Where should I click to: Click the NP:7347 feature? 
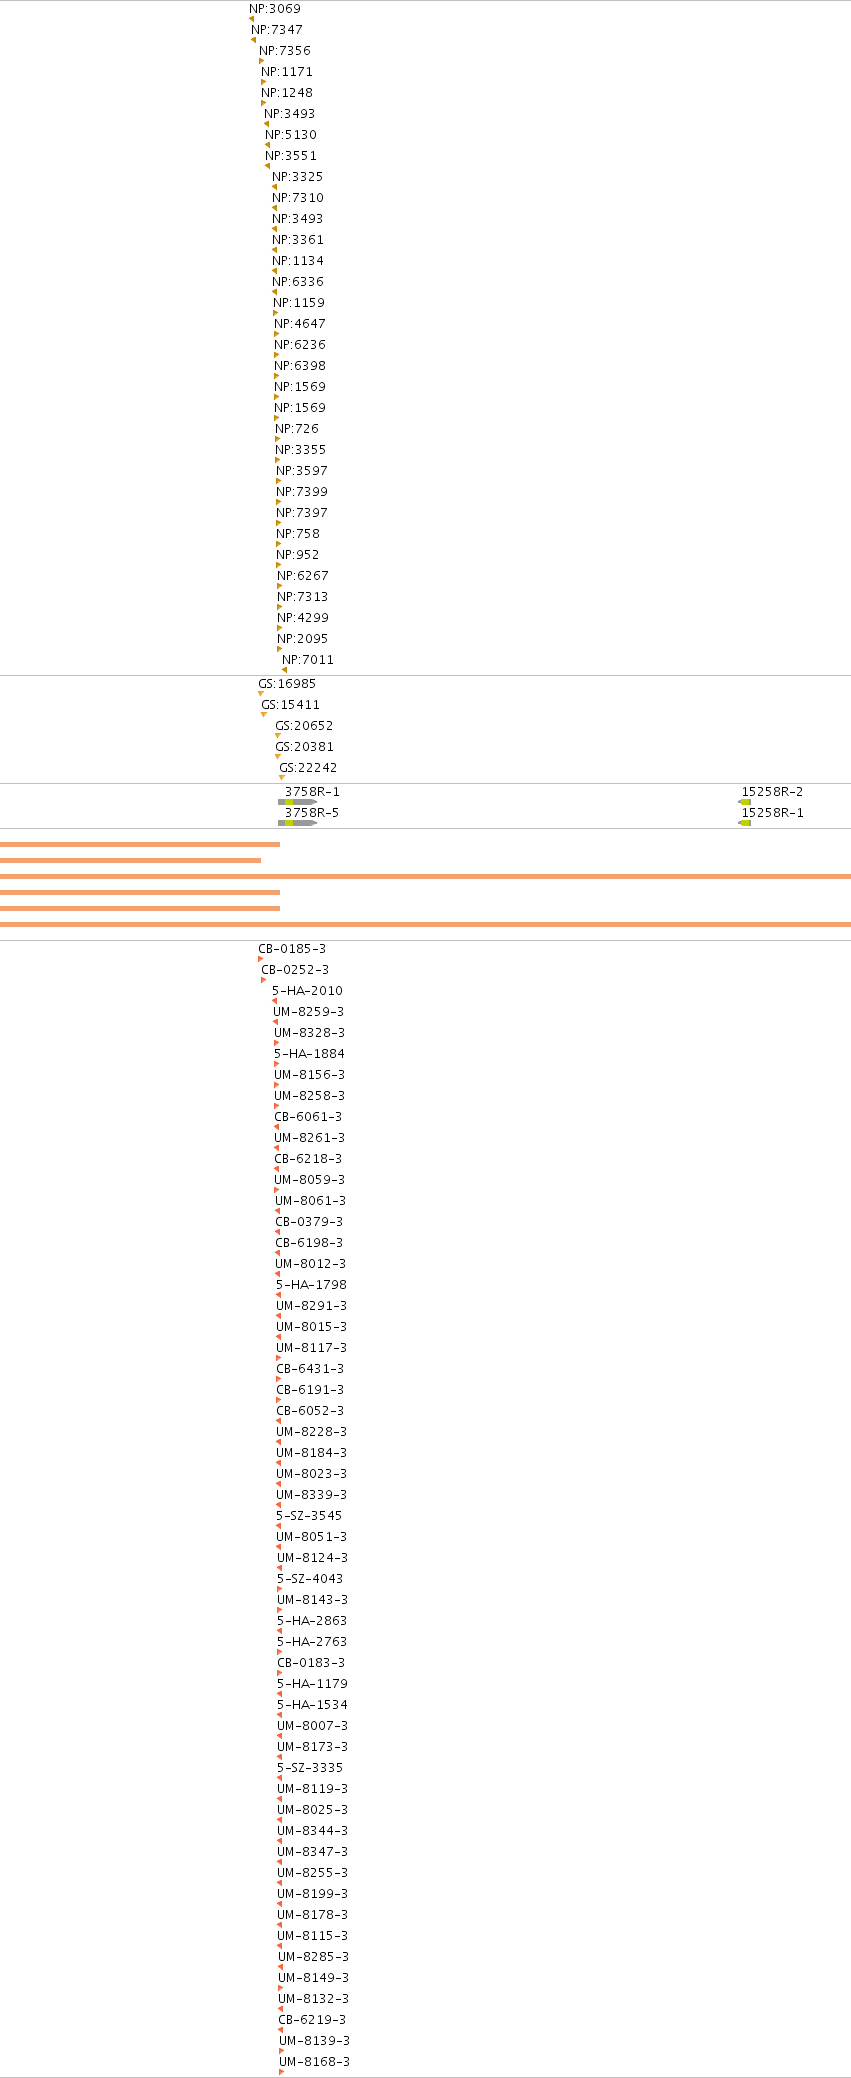(277, 30)
